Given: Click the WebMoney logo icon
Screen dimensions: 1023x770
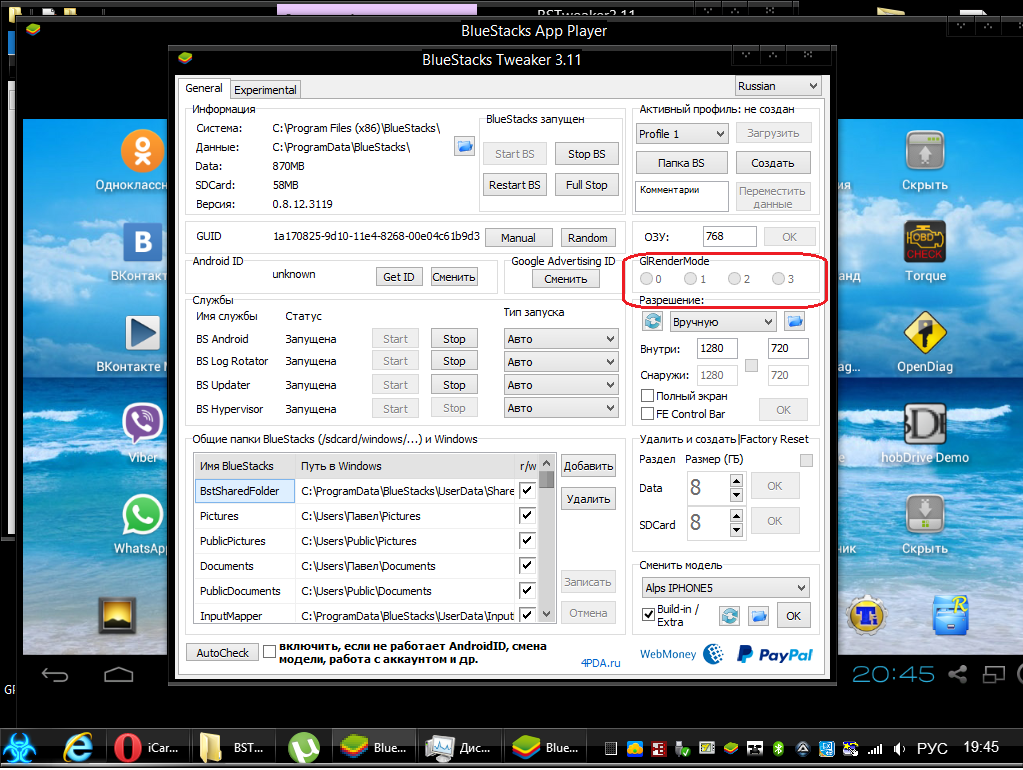Looking at the screenshot, I should point(714,655).
